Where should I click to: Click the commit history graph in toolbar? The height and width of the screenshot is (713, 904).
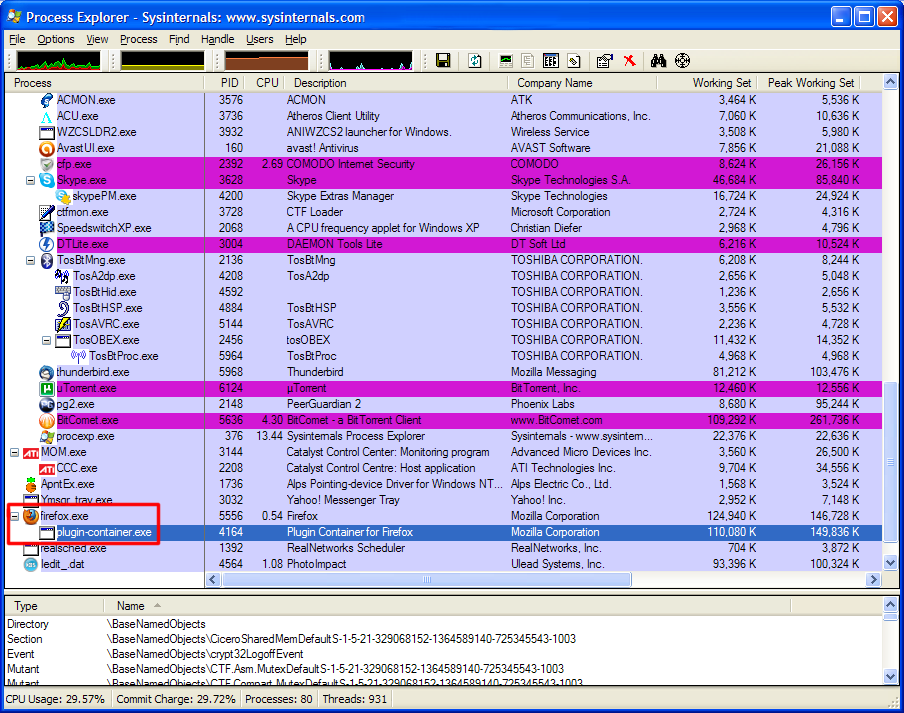(163, 61)
